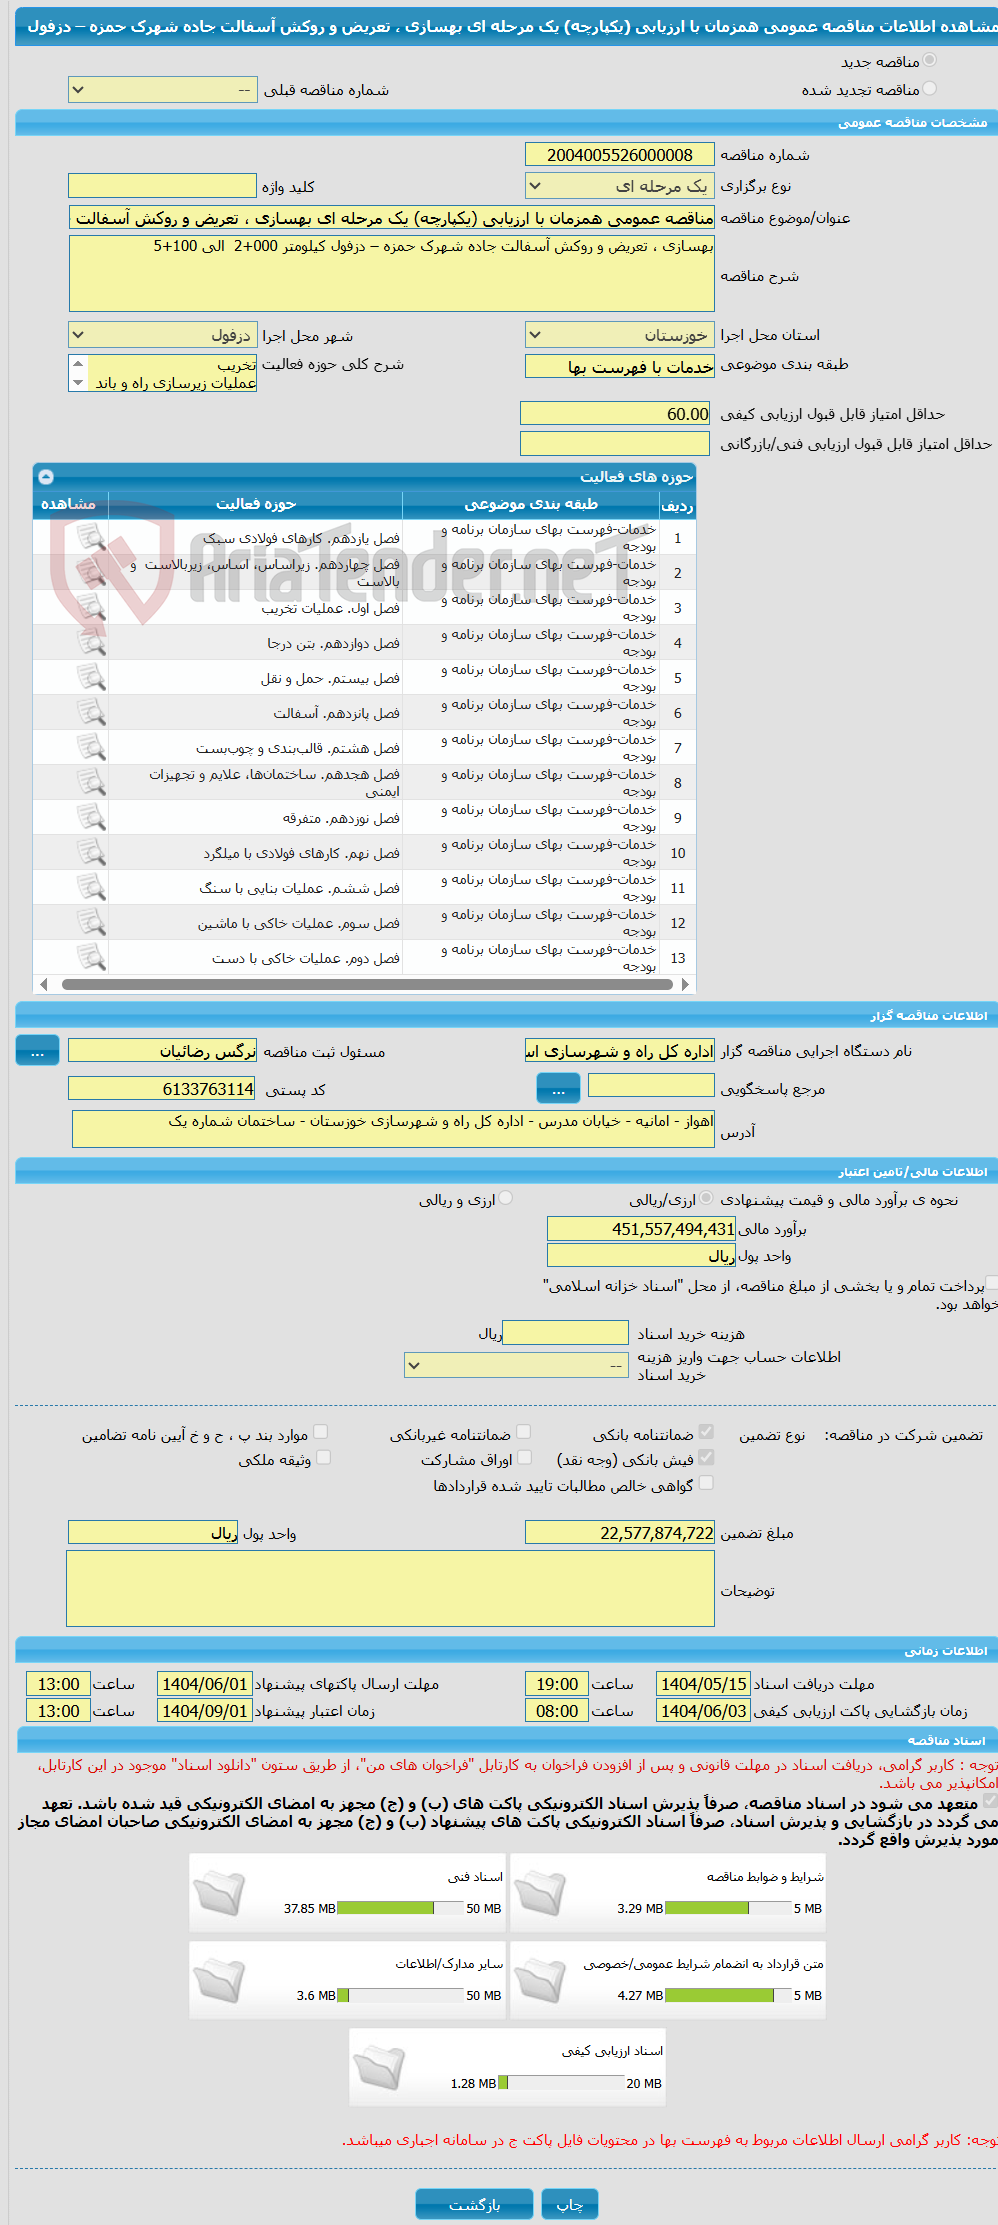Click the مشاهده column header
Image resolution: width=998 pixels, height=2225 pixels.
[x=68, y=504]
